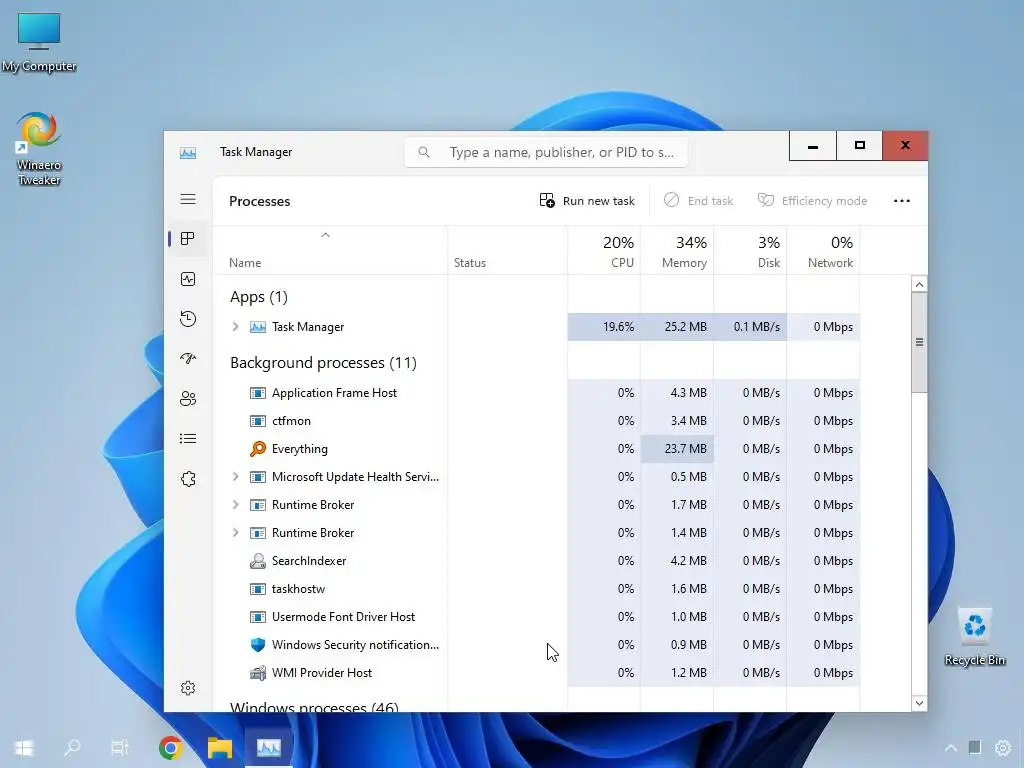Select the ctfmon process row

point(536,421)
